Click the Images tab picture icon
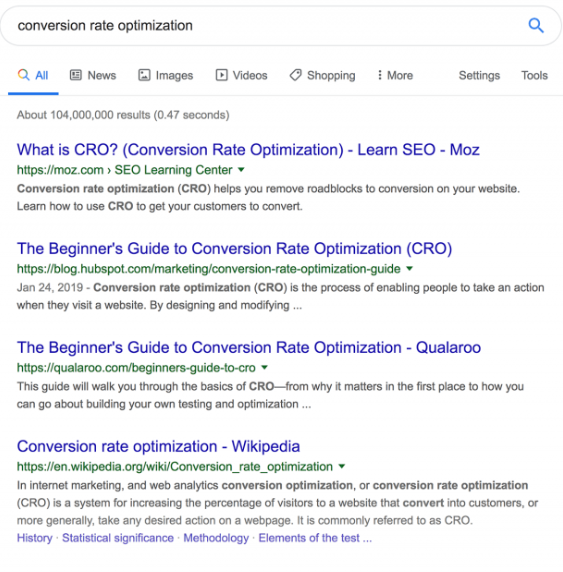This screenshot has height=572, width=563. (x=144, y=75)
